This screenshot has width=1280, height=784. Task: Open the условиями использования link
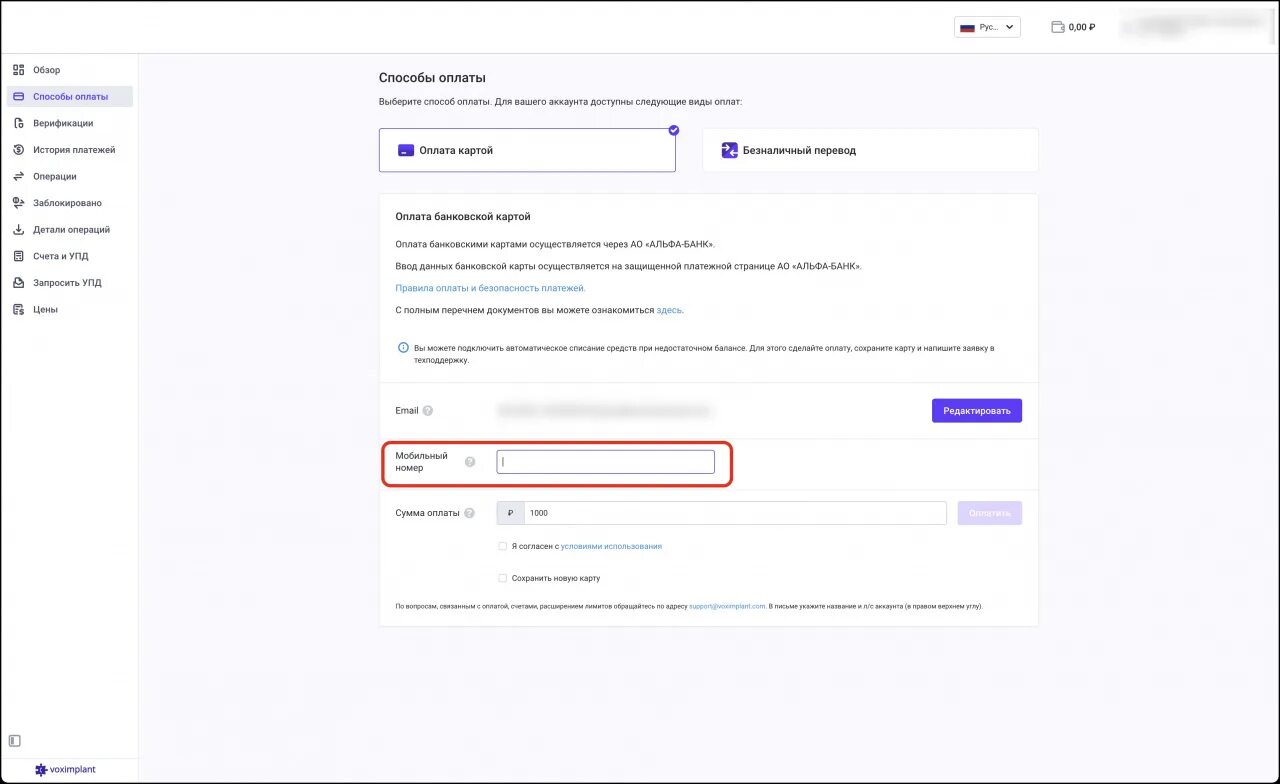pos(611,546)
